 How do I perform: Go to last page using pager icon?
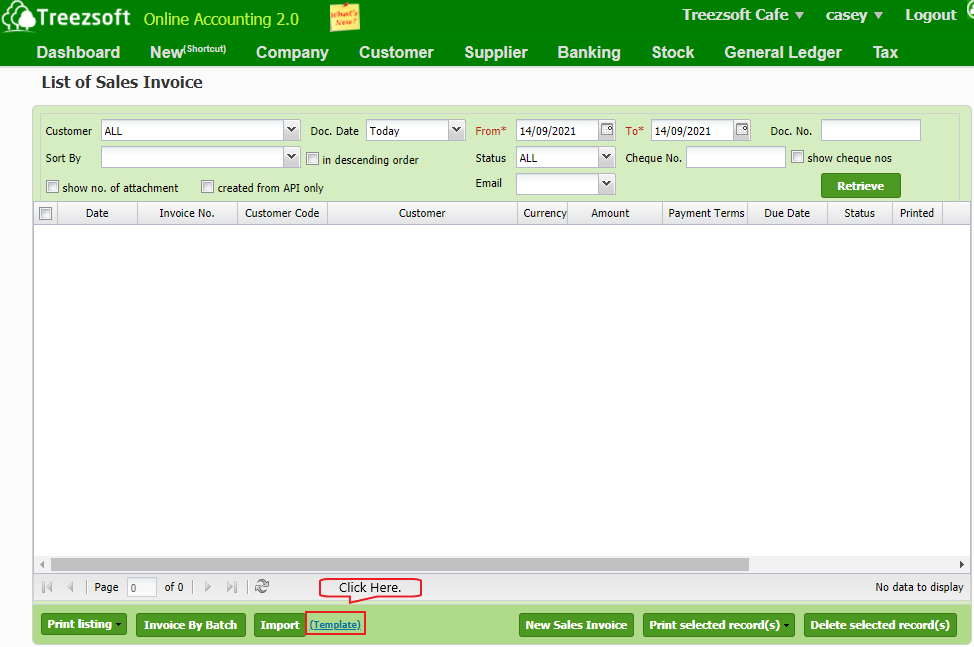(x=232, y=587)
